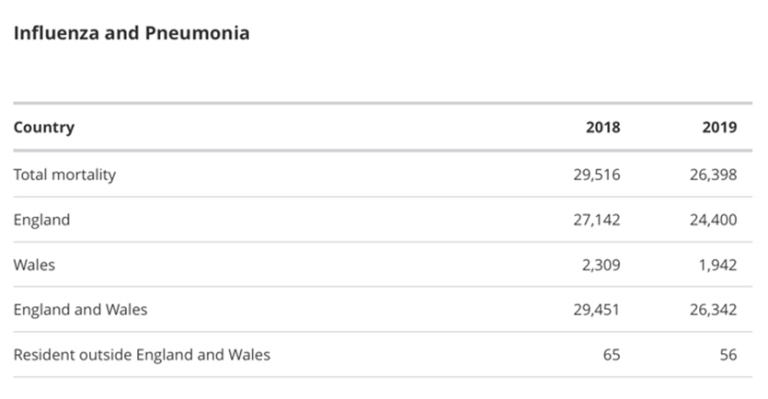Click England's 2018 value 27,142
The width and height of the screenshot is (768, 399).
(x=597, y=220)
